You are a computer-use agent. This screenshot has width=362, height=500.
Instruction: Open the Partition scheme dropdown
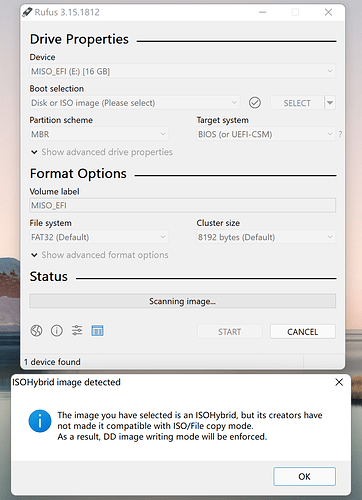point(99,134)
